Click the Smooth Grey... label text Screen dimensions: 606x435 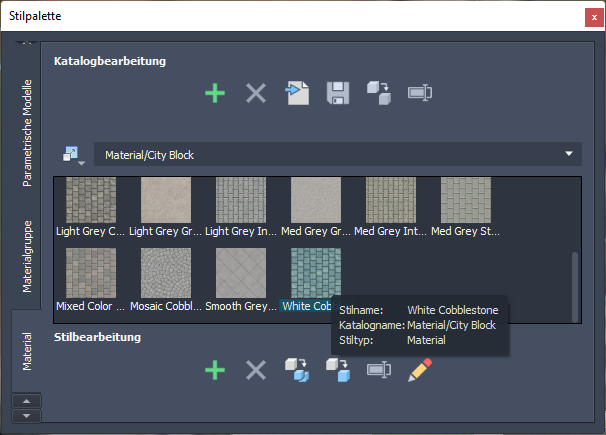(241, 306)
